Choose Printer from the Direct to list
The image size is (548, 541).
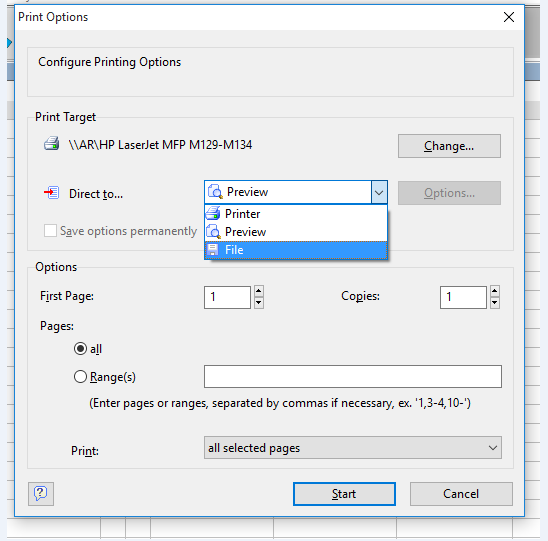pyautogui.click(x=296, y=214)
